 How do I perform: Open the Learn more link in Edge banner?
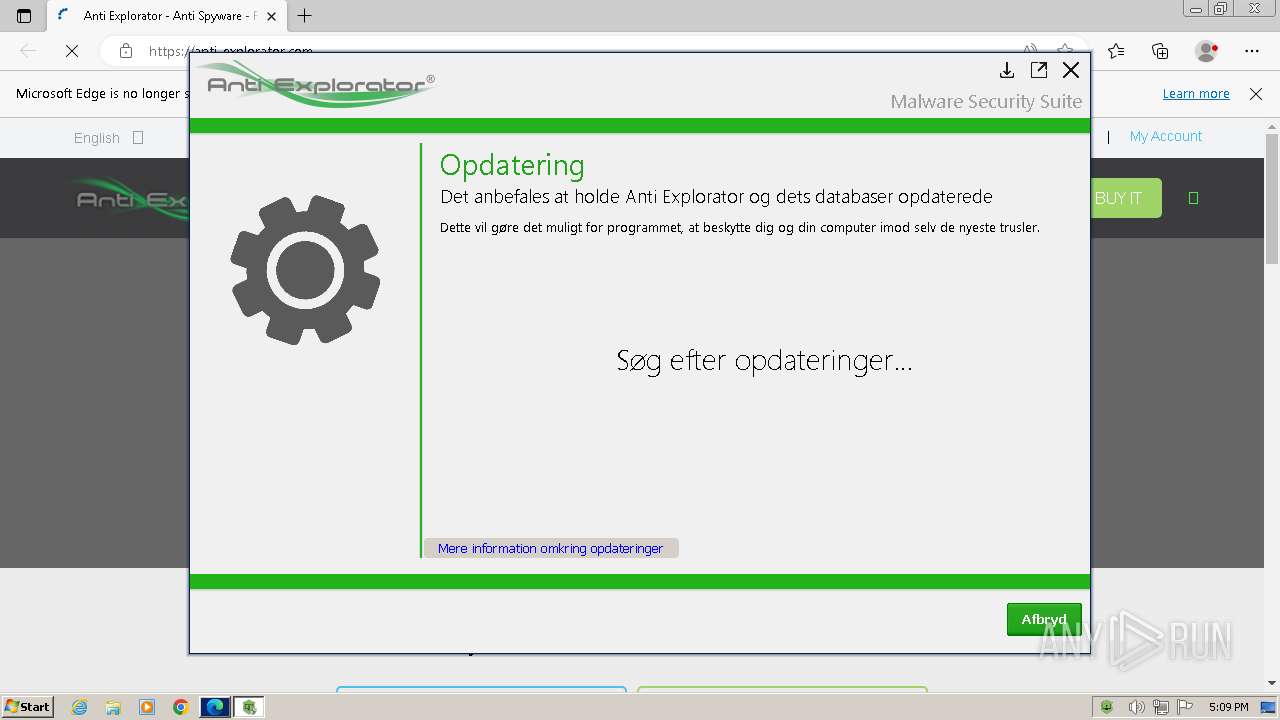tap(1196, 93)
